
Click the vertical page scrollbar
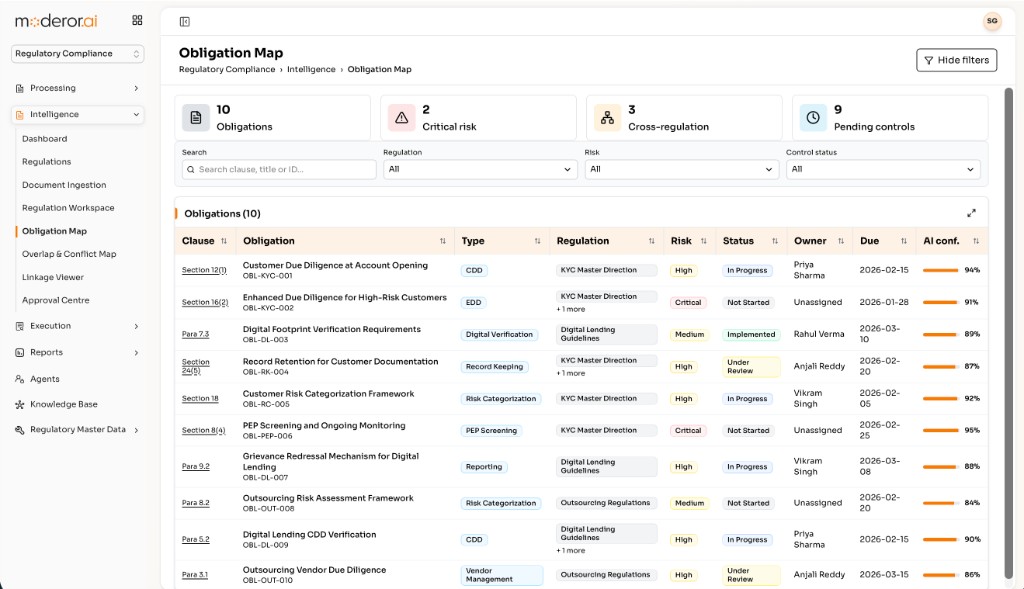coord(1008,333)
